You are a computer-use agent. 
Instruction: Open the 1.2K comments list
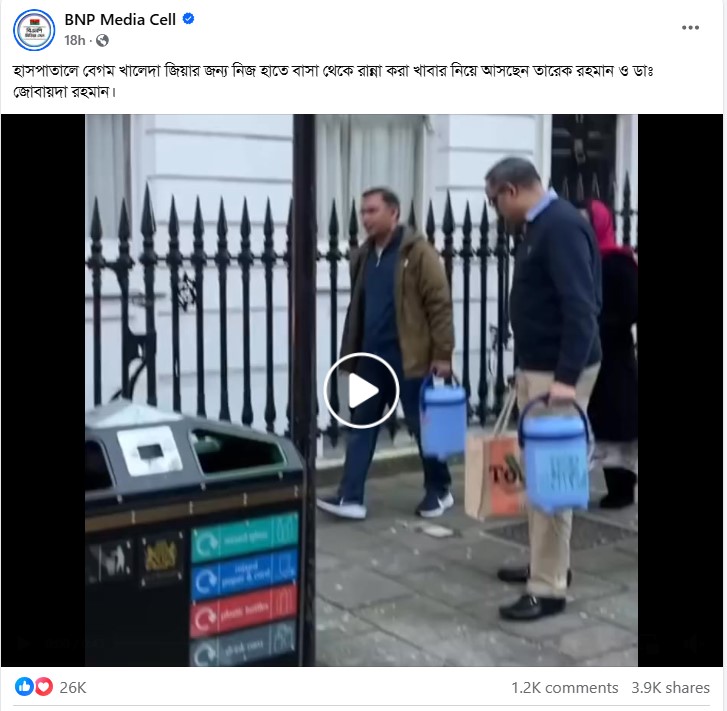coord(564,687)
